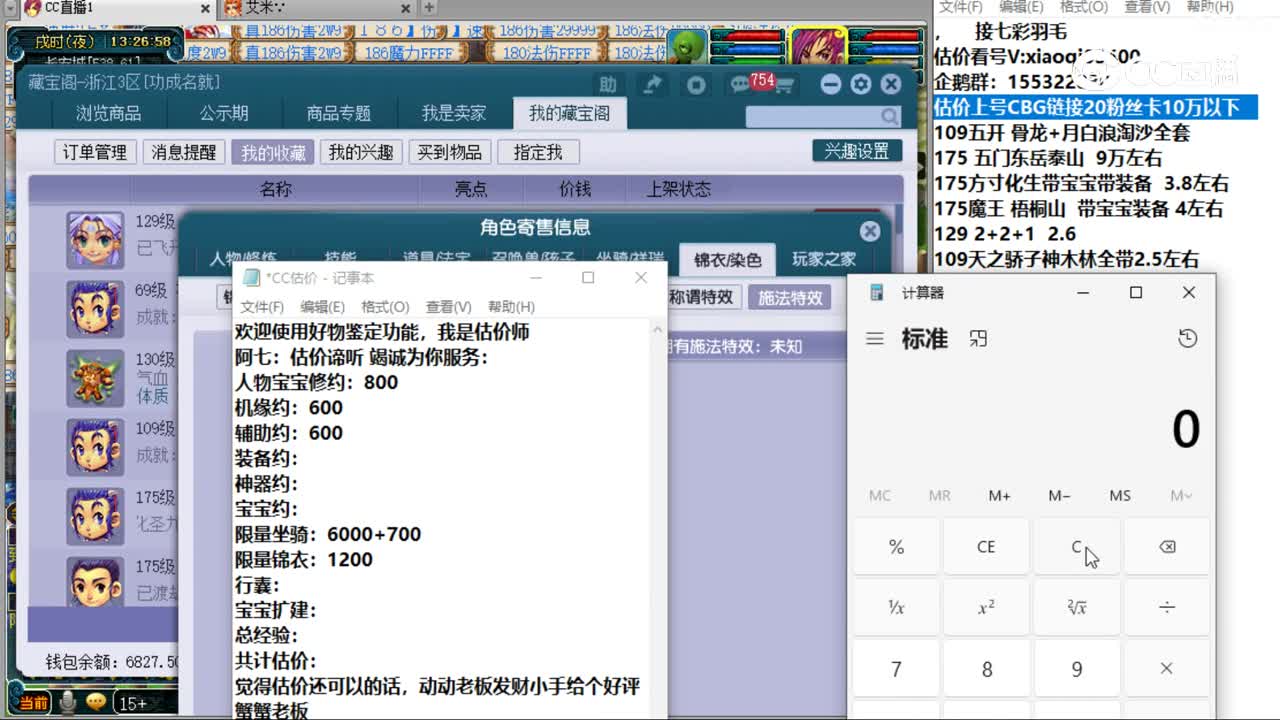The width and height of the screenshot is (1280, 720).
Task: Open the 藏宝阁 settings gear icon
Action: [x=860, y=85]
